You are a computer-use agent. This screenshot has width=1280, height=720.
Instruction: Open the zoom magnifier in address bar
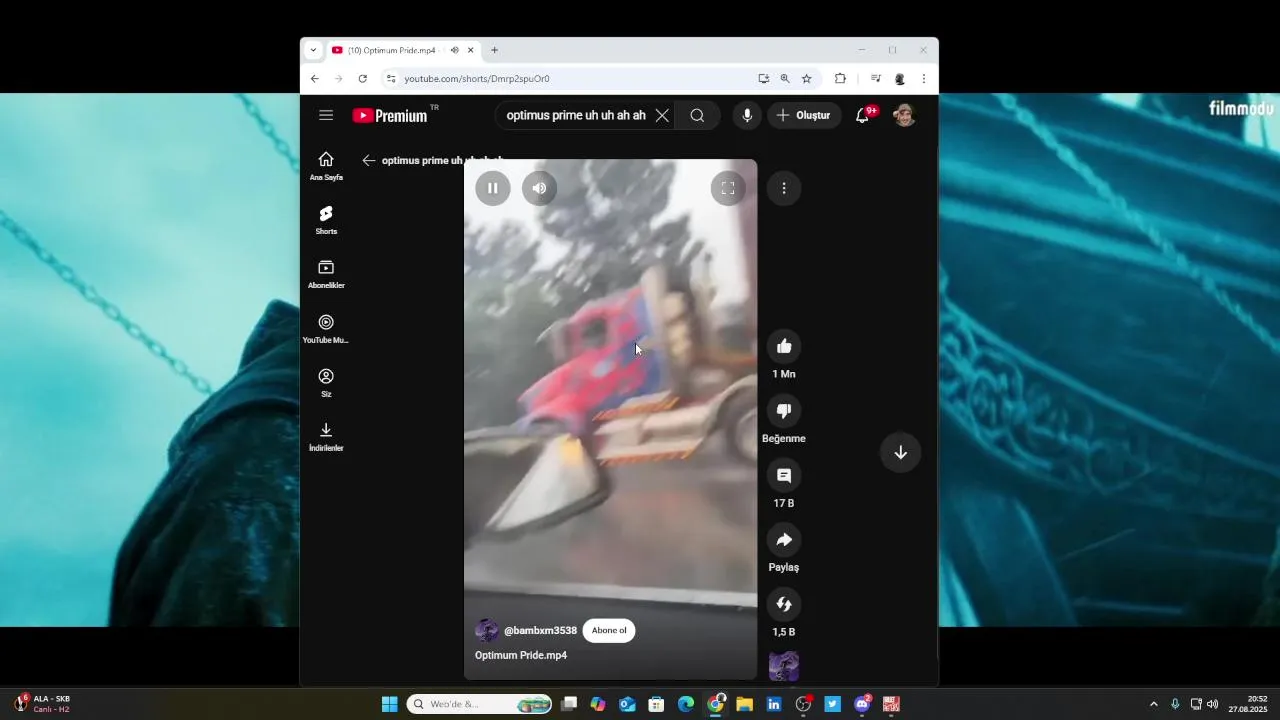click(x=785, y=78)
